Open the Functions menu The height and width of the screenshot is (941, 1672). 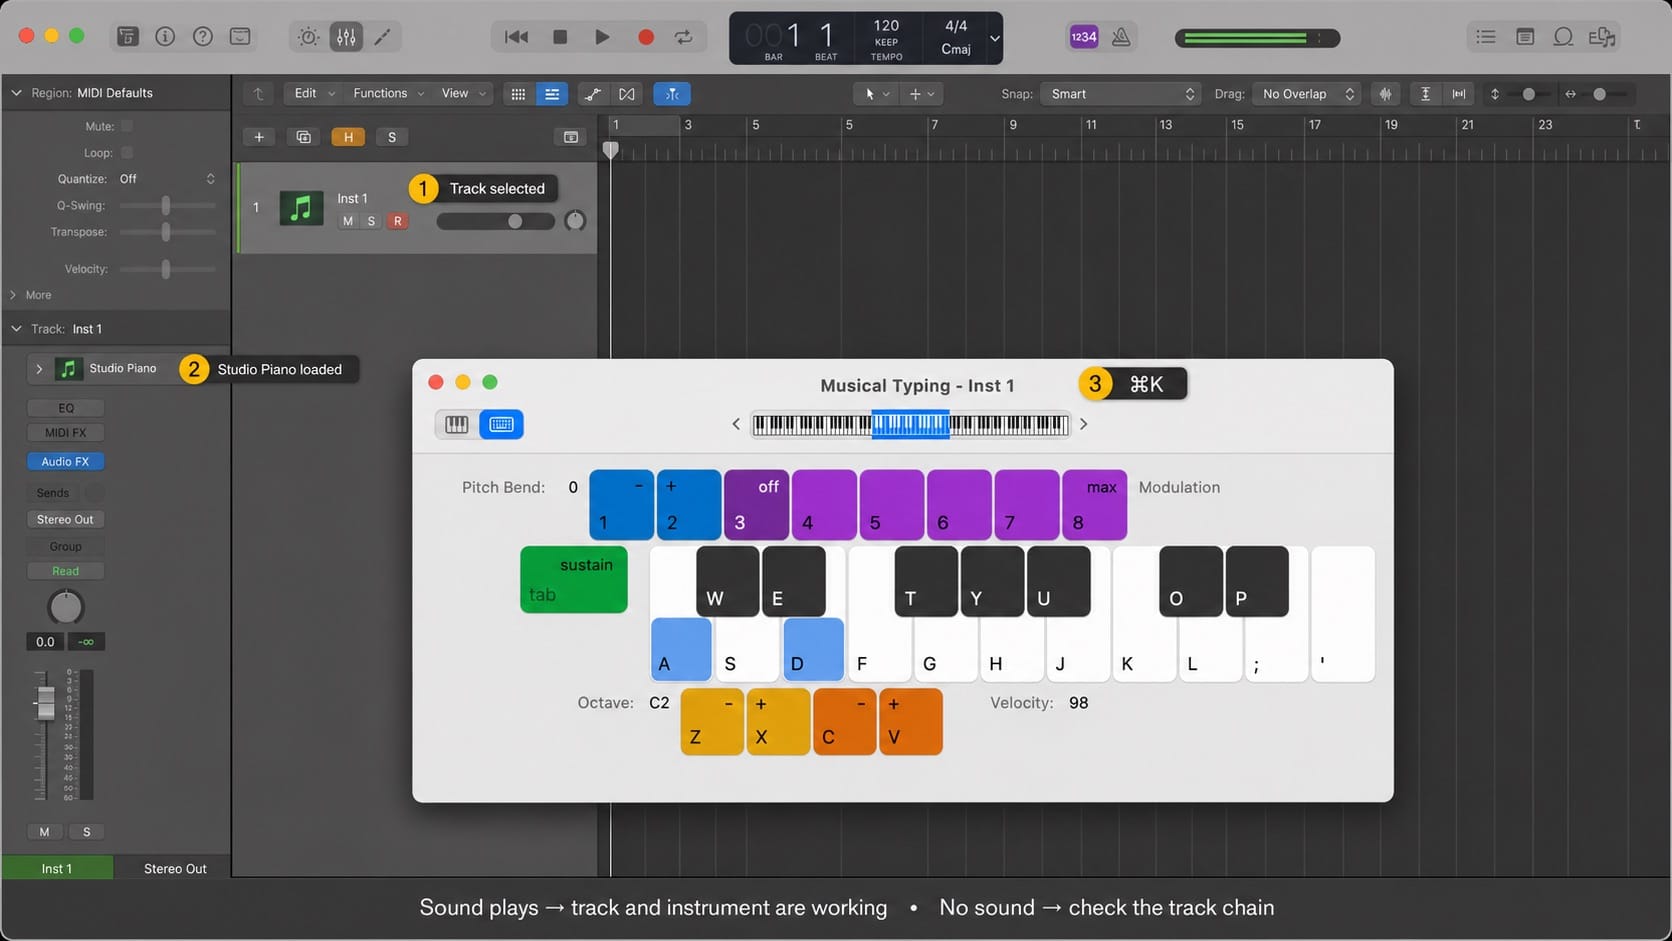point(388,94)
